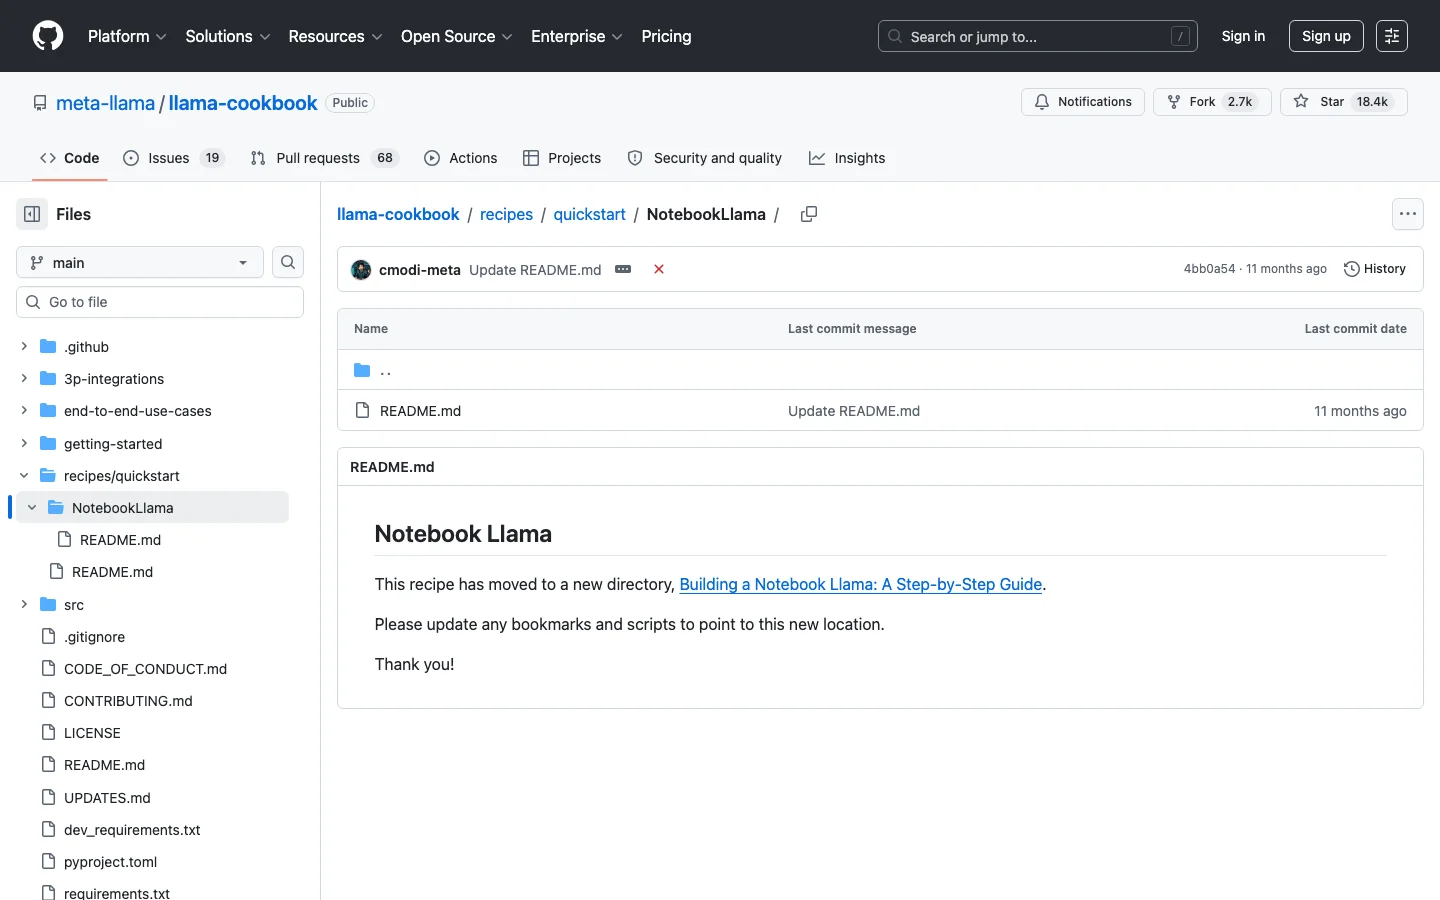Switch to the Code tab
1440x900 pixels.
(x=69, y=158)
